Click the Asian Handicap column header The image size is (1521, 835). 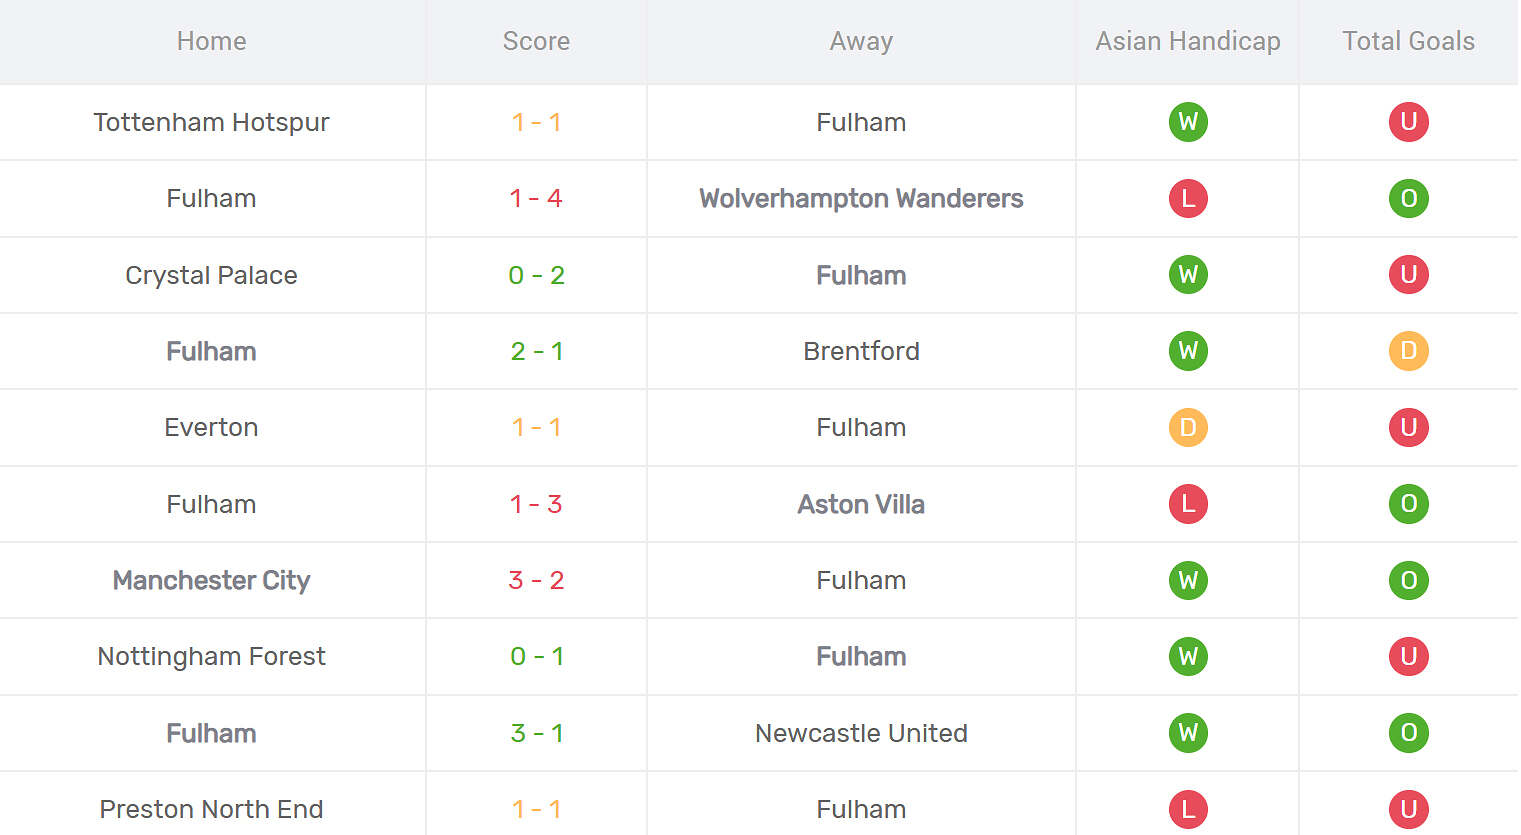(1188, 41)
